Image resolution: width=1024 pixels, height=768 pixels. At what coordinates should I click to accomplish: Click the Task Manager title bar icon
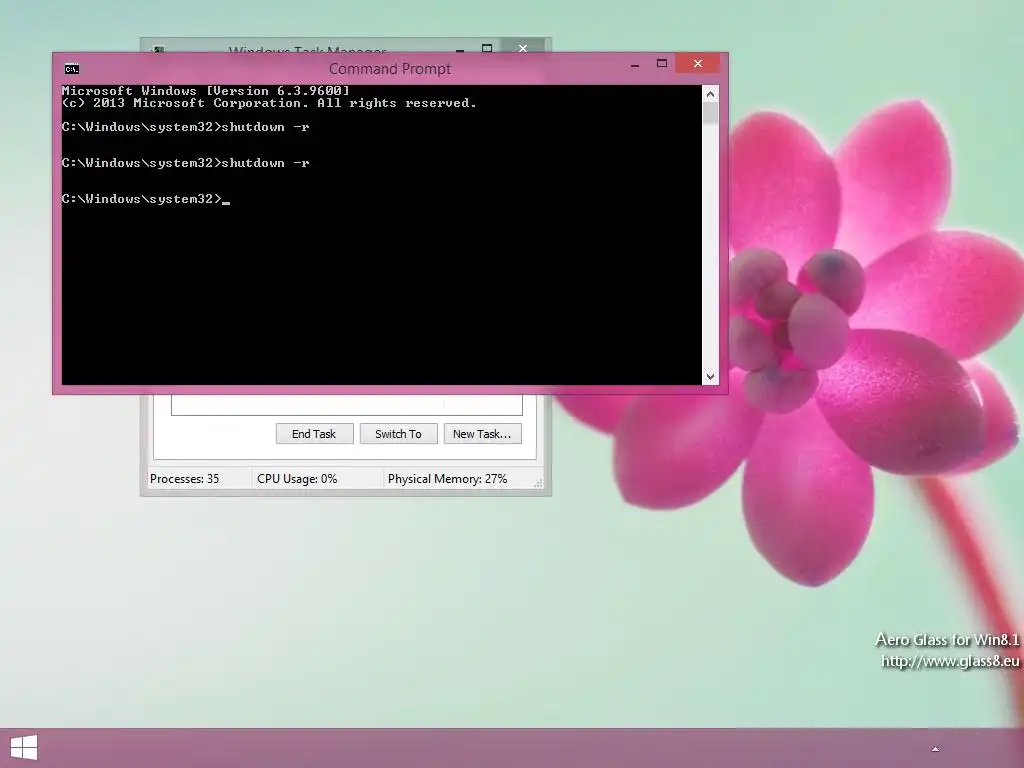(158, 49)
